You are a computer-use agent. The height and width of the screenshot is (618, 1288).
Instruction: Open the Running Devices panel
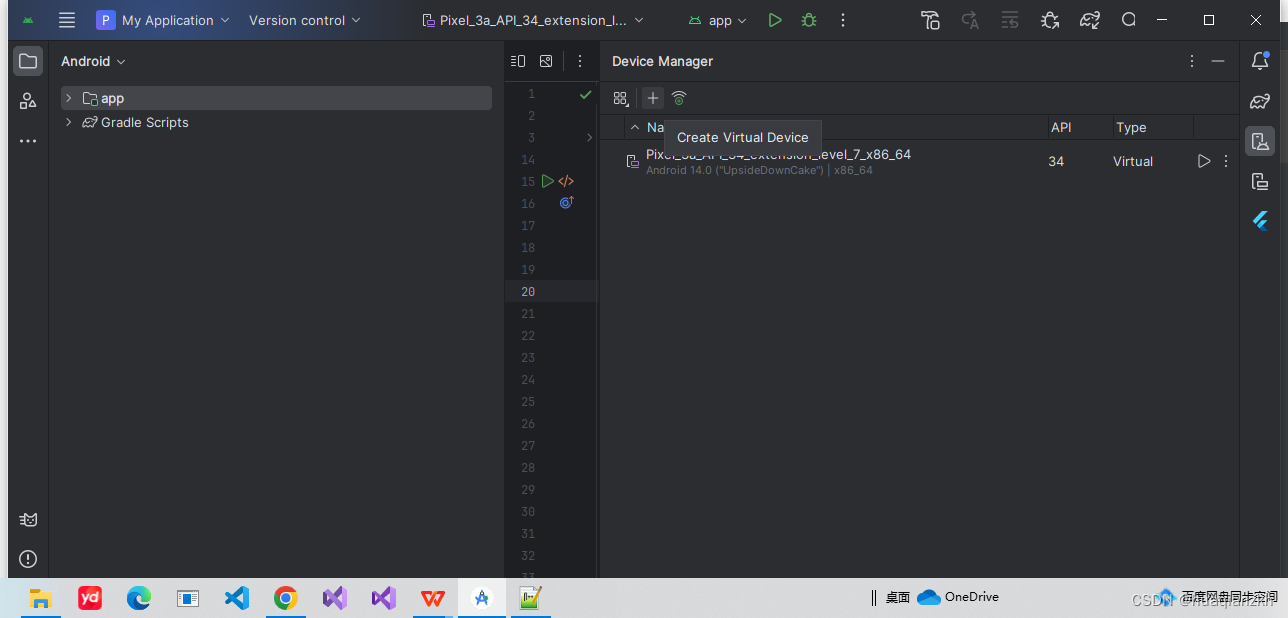click(x=1259, y=181)
